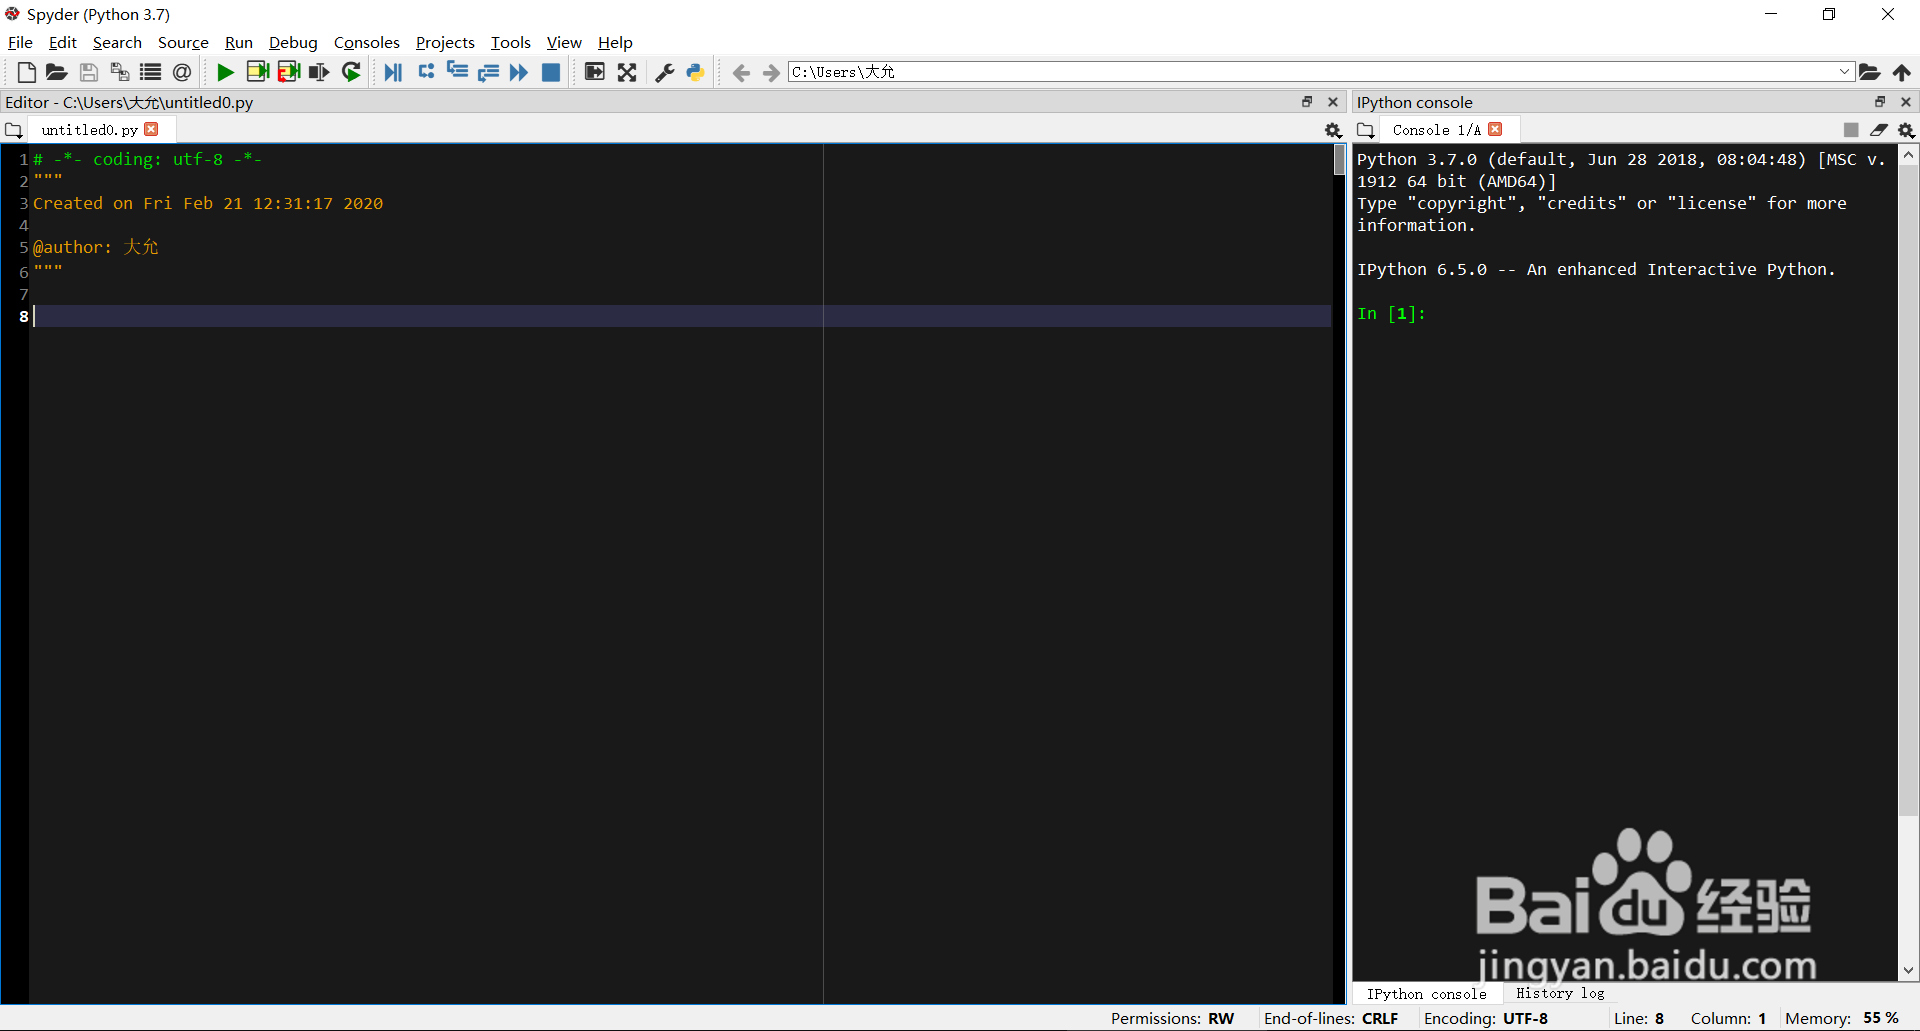This screenshot has width=1920, height=1031.
Task: Open Preferences with the wrench icon
Action: (x=664, y=72)
